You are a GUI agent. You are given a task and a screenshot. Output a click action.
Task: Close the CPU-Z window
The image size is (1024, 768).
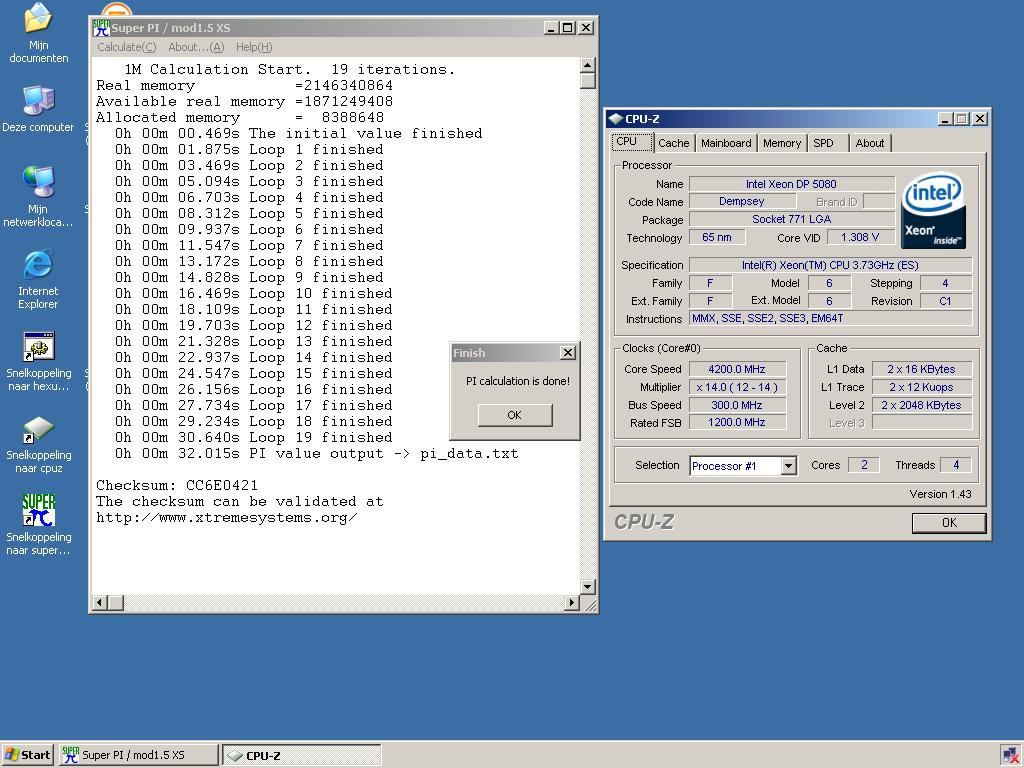coord(980,119)
